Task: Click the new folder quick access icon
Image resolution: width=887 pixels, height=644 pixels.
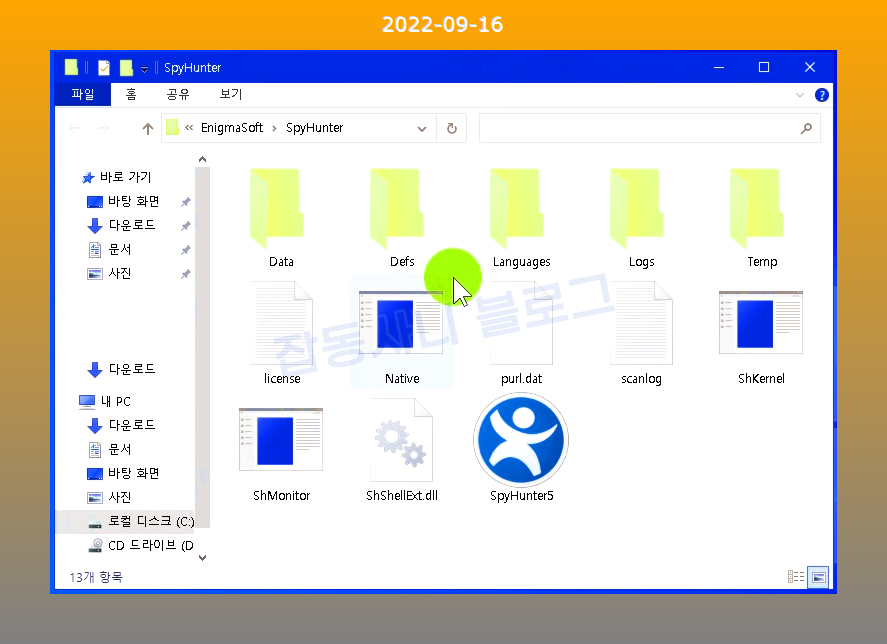Action: coord(126,67)
